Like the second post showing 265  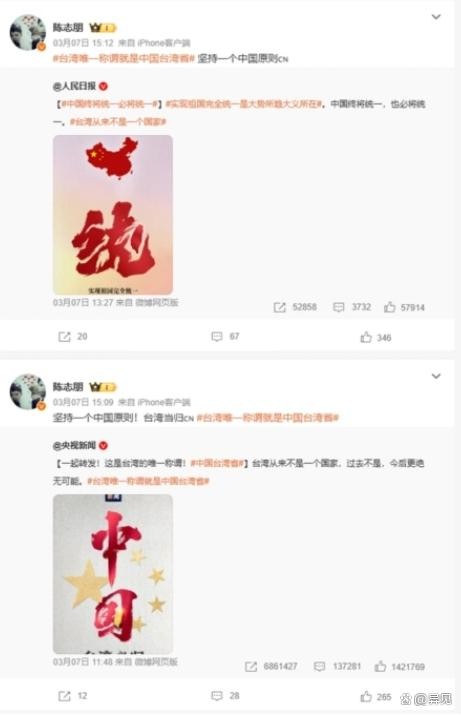pyautogui.click(x=366, y=696)
